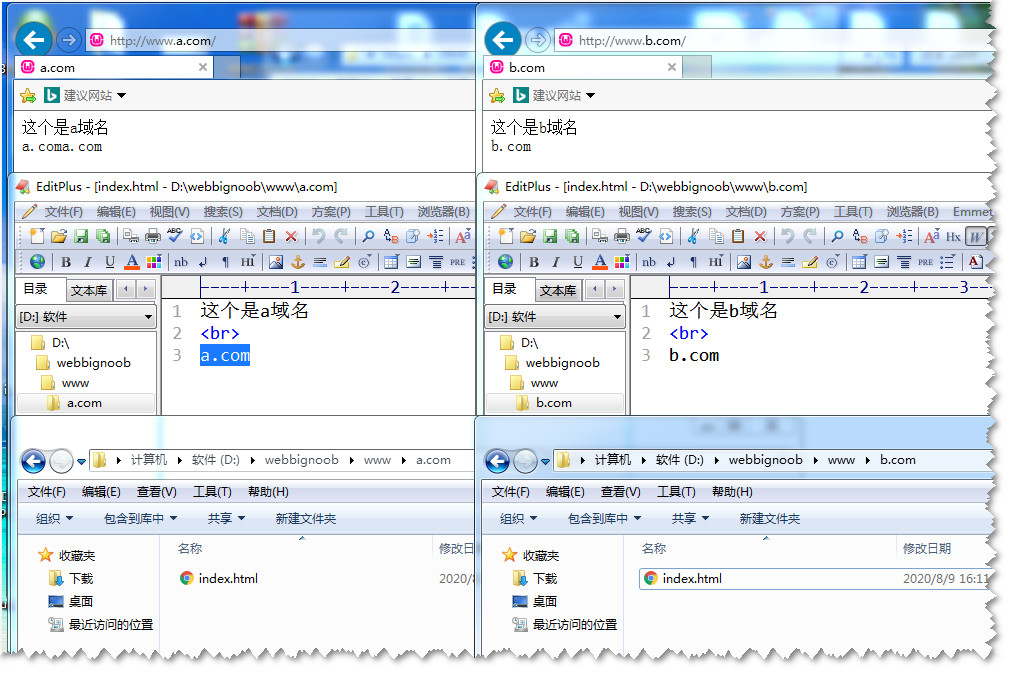
Task: Open color palette grid in b.com EditPlus
Action: [621, 262]
